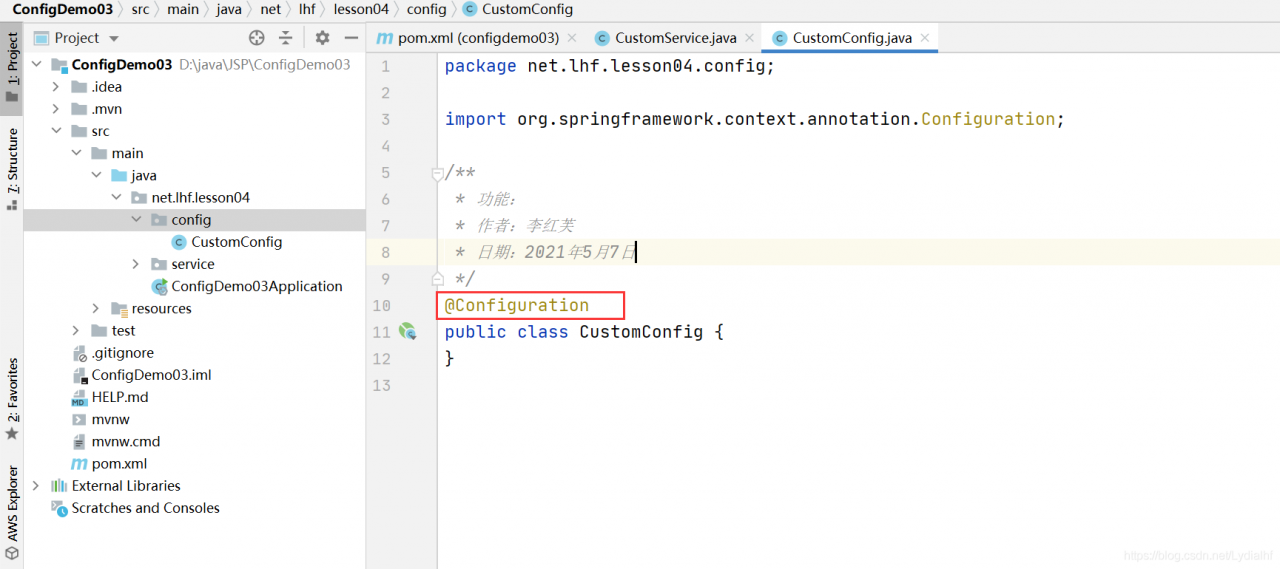Screen dimensions: 1280x569
Task: Click config breadcrumb in navigation bar
Action: (426, 10)
